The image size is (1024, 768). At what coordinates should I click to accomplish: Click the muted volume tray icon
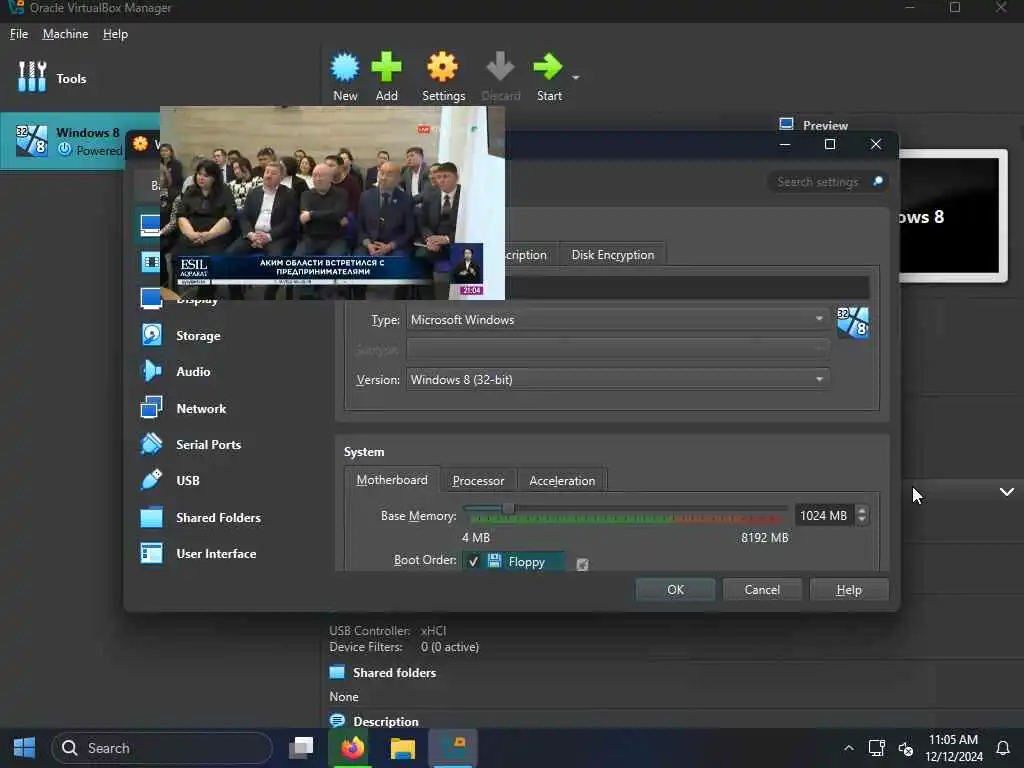click(x=906, y=748)
